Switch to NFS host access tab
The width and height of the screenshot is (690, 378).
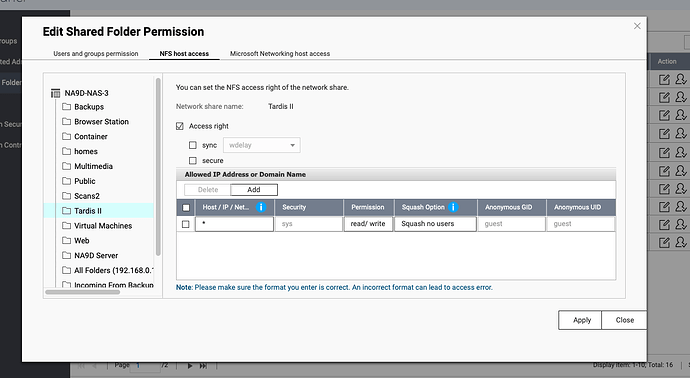point(184,54)
